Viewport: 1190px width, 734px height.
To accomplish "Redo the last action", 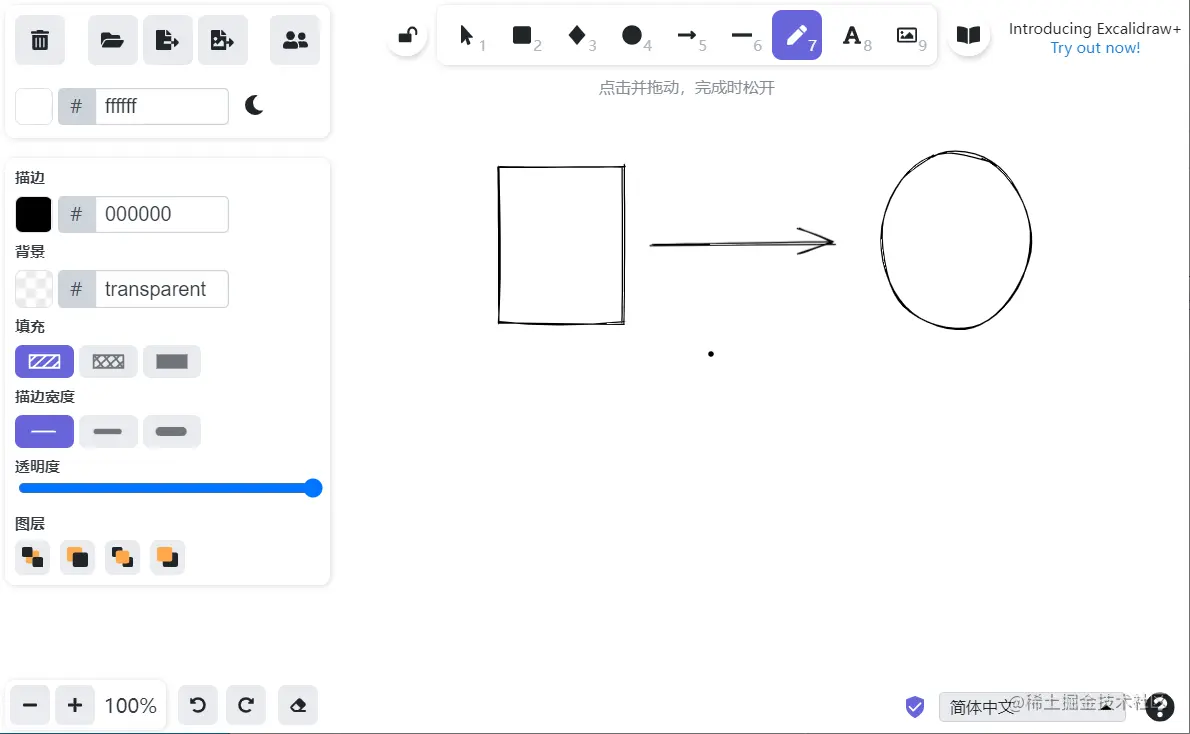I will click(246, 705).
